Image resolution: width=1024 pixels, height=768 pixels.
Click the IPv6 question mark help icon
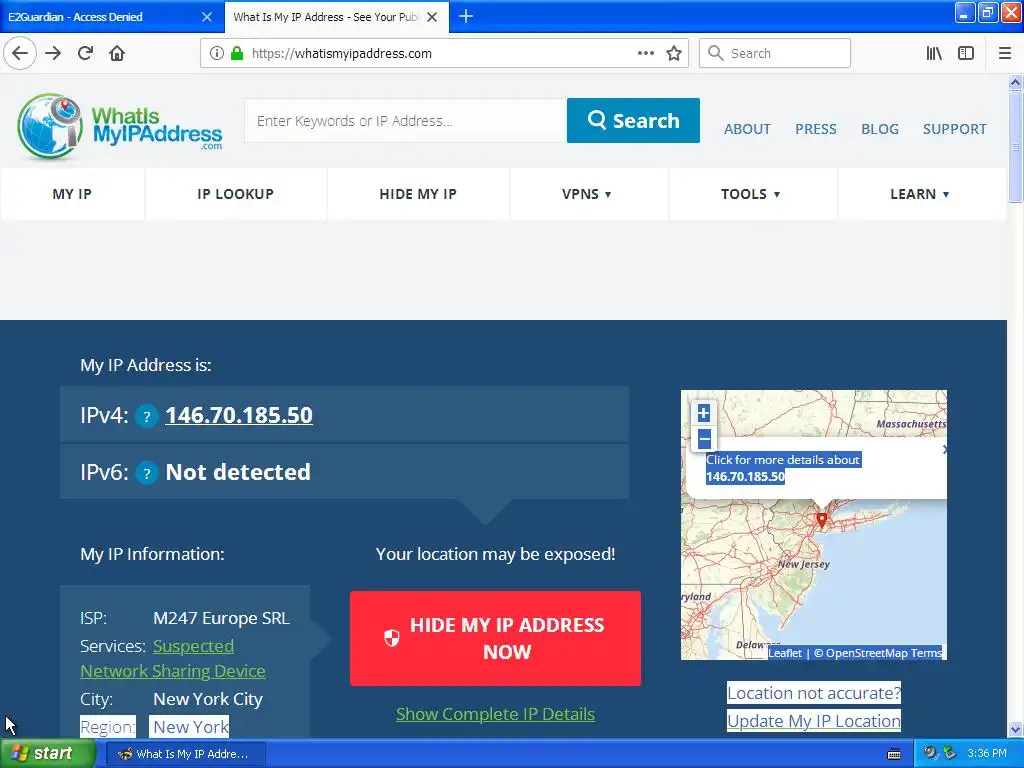pyautogui.click(x=147, y=473)
